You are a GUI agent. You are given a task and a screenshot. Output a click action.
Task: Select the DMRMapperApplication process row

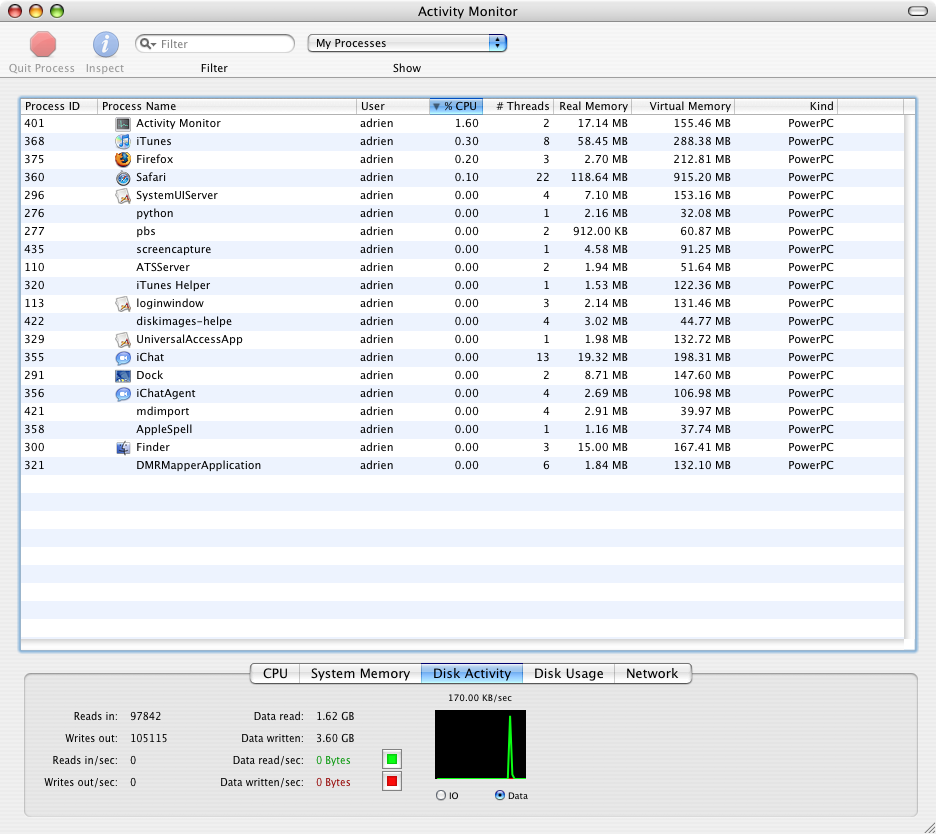[462, 465]
